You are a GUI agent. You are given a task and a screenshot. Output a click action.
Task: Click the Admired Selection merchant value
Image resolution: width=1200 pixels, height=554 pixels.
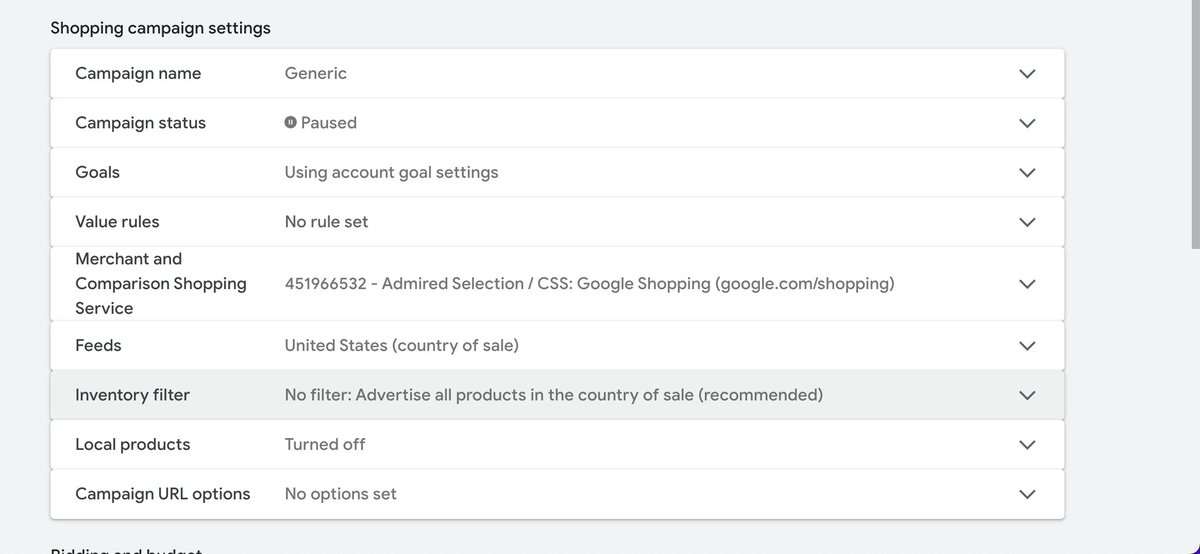[x=589, y=284]
